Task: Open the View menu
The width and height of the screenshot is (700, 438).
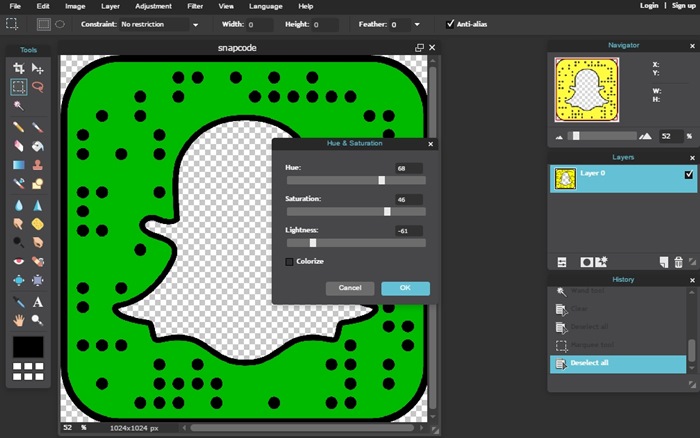Action: tap(226, 6)
